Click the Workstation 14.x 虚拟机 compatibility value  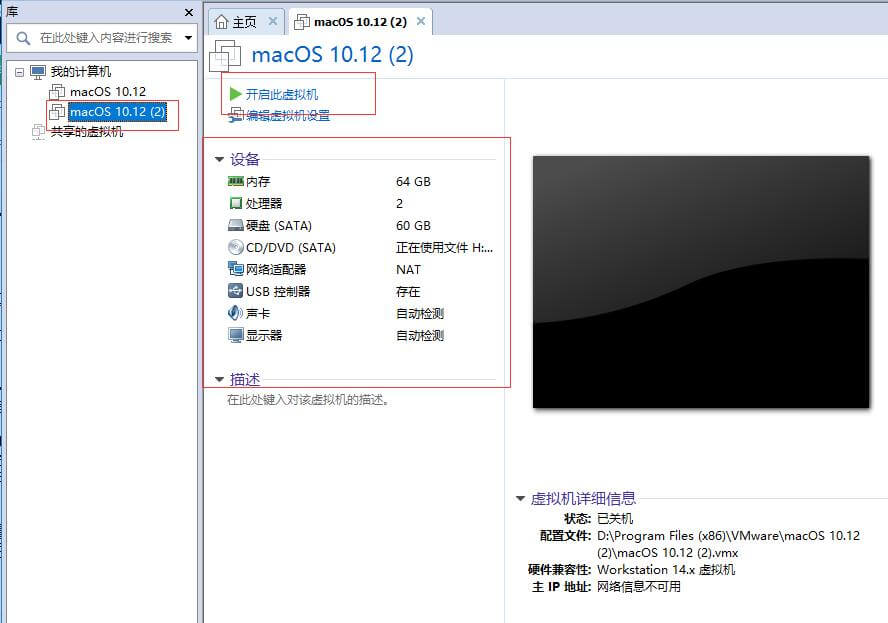click(x=666, y=569)
